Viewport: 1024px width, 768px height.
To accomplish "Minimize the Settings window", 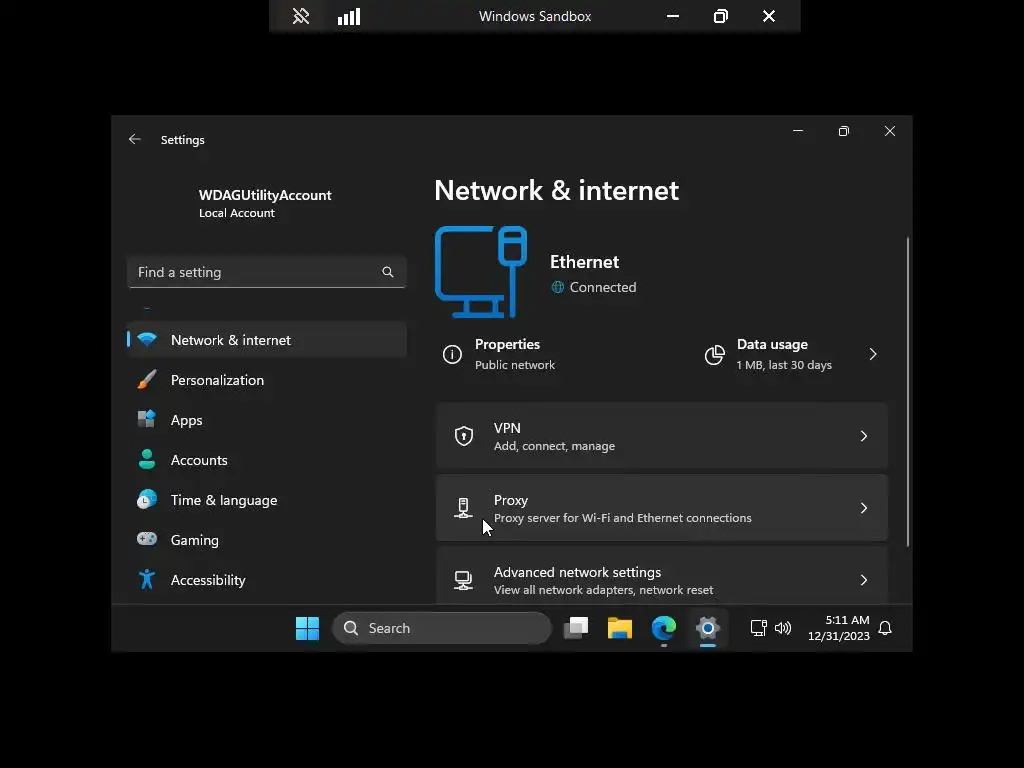I will pos(798,131).
